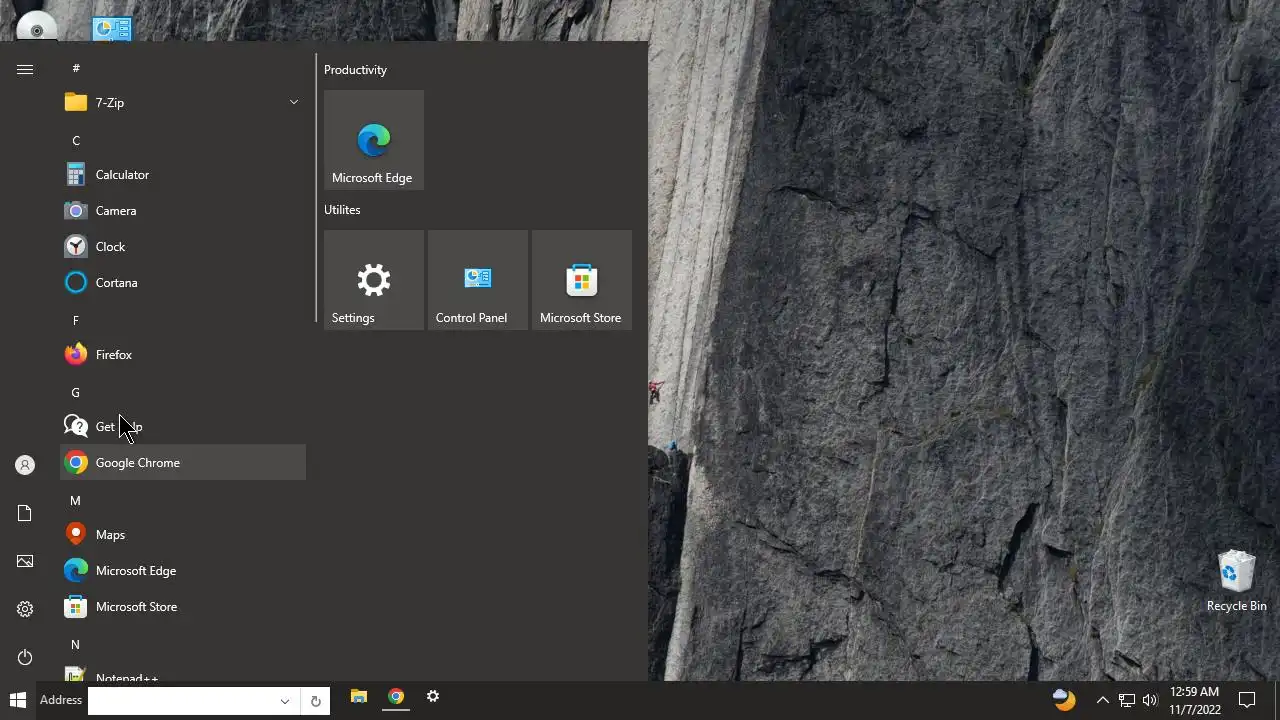This screenshot has height=720, width=1280.
Task: Click the Microsoft Edge tile
Action: click(x=374, y=140)
